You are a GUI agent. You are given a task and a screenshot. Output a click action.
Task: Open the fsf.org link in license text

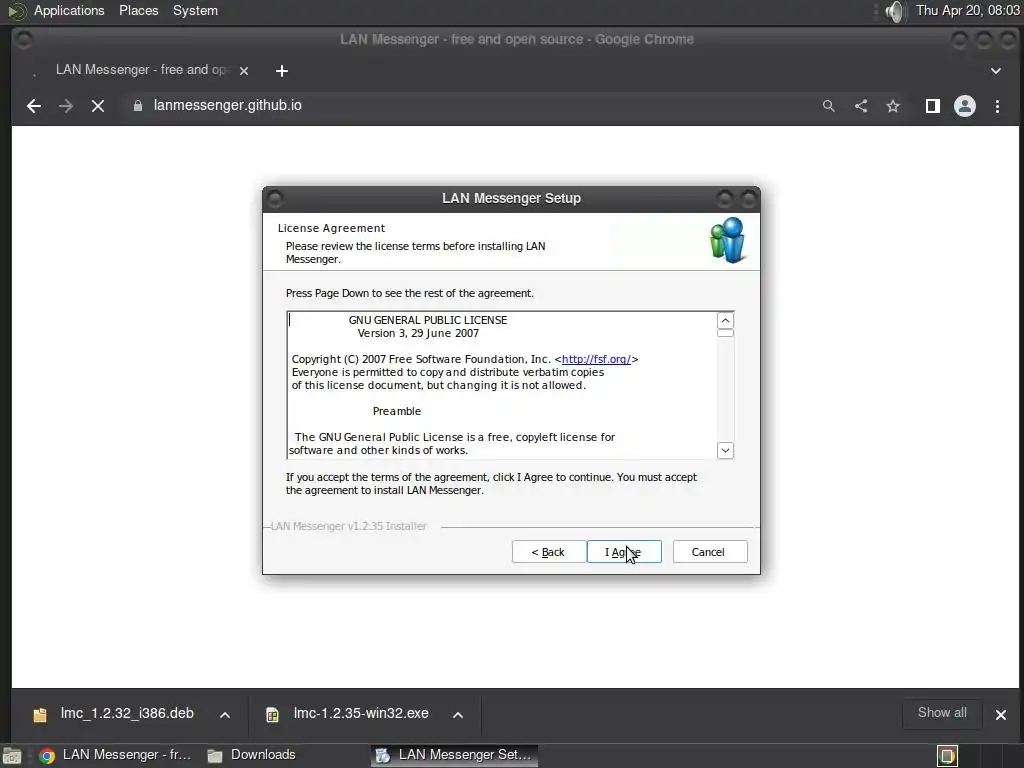[596, 359]
